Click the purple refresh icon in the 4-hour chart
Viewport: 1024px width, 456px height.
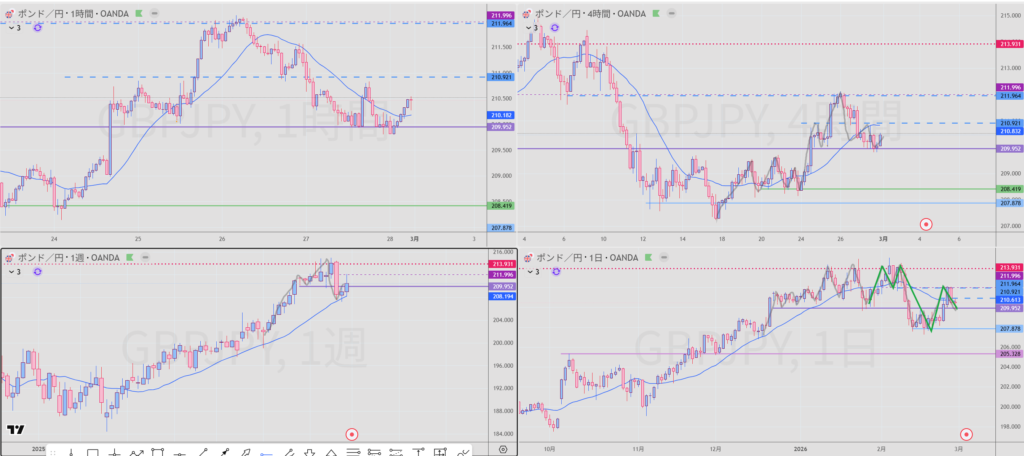[x=555, y=28]
